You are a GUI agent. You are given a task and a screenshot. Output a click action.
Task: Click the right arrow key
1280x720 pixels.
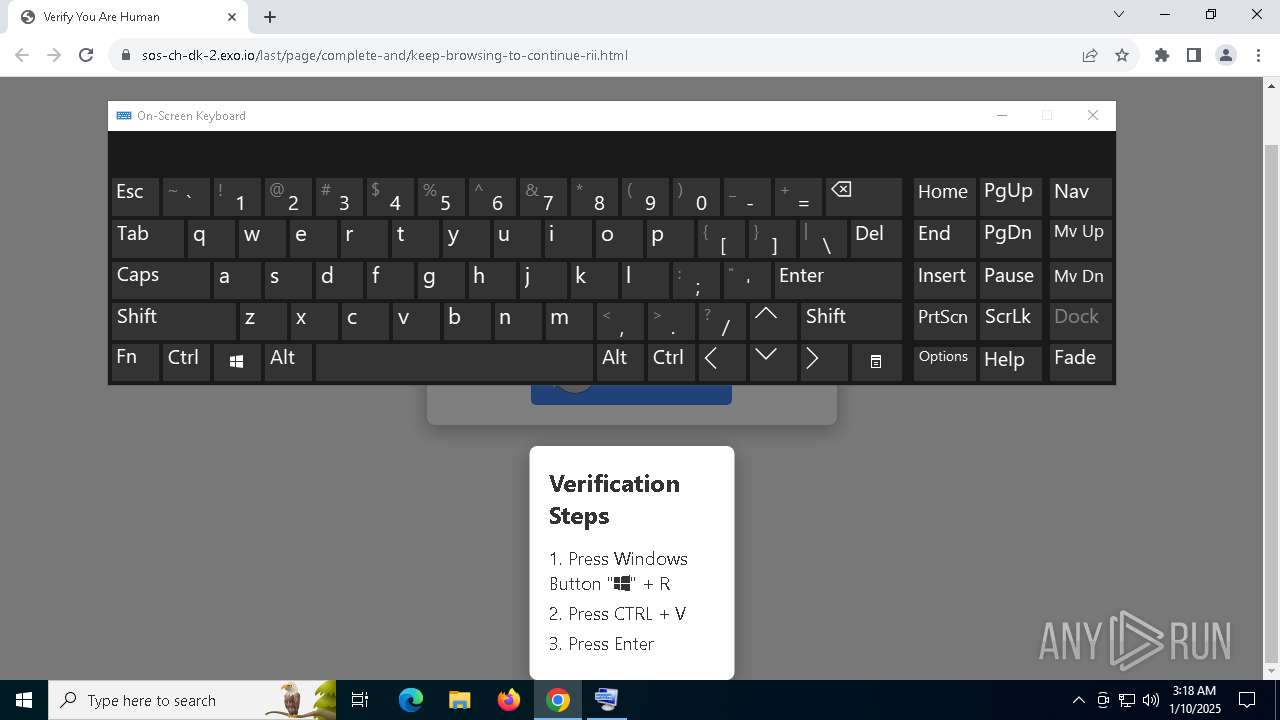click(x=823, y=362)
